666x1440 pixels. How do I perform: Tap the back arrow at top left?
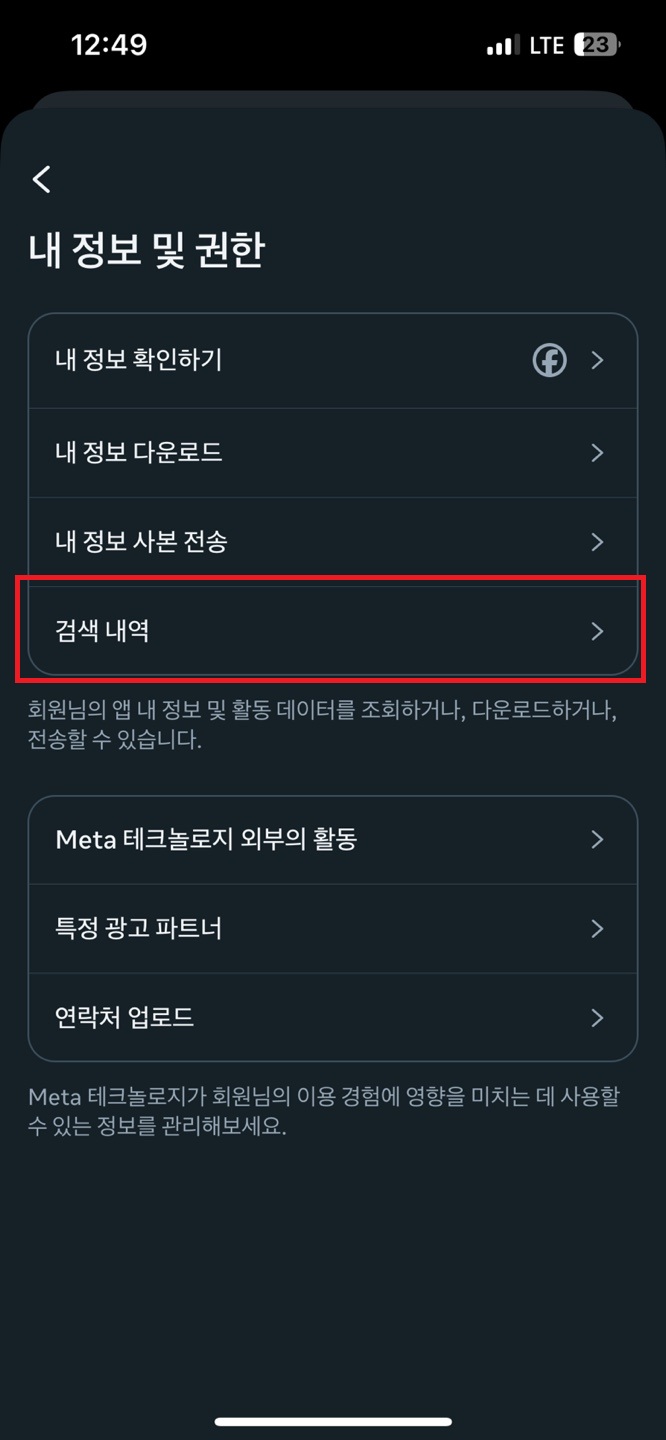(x=41, y=179)
